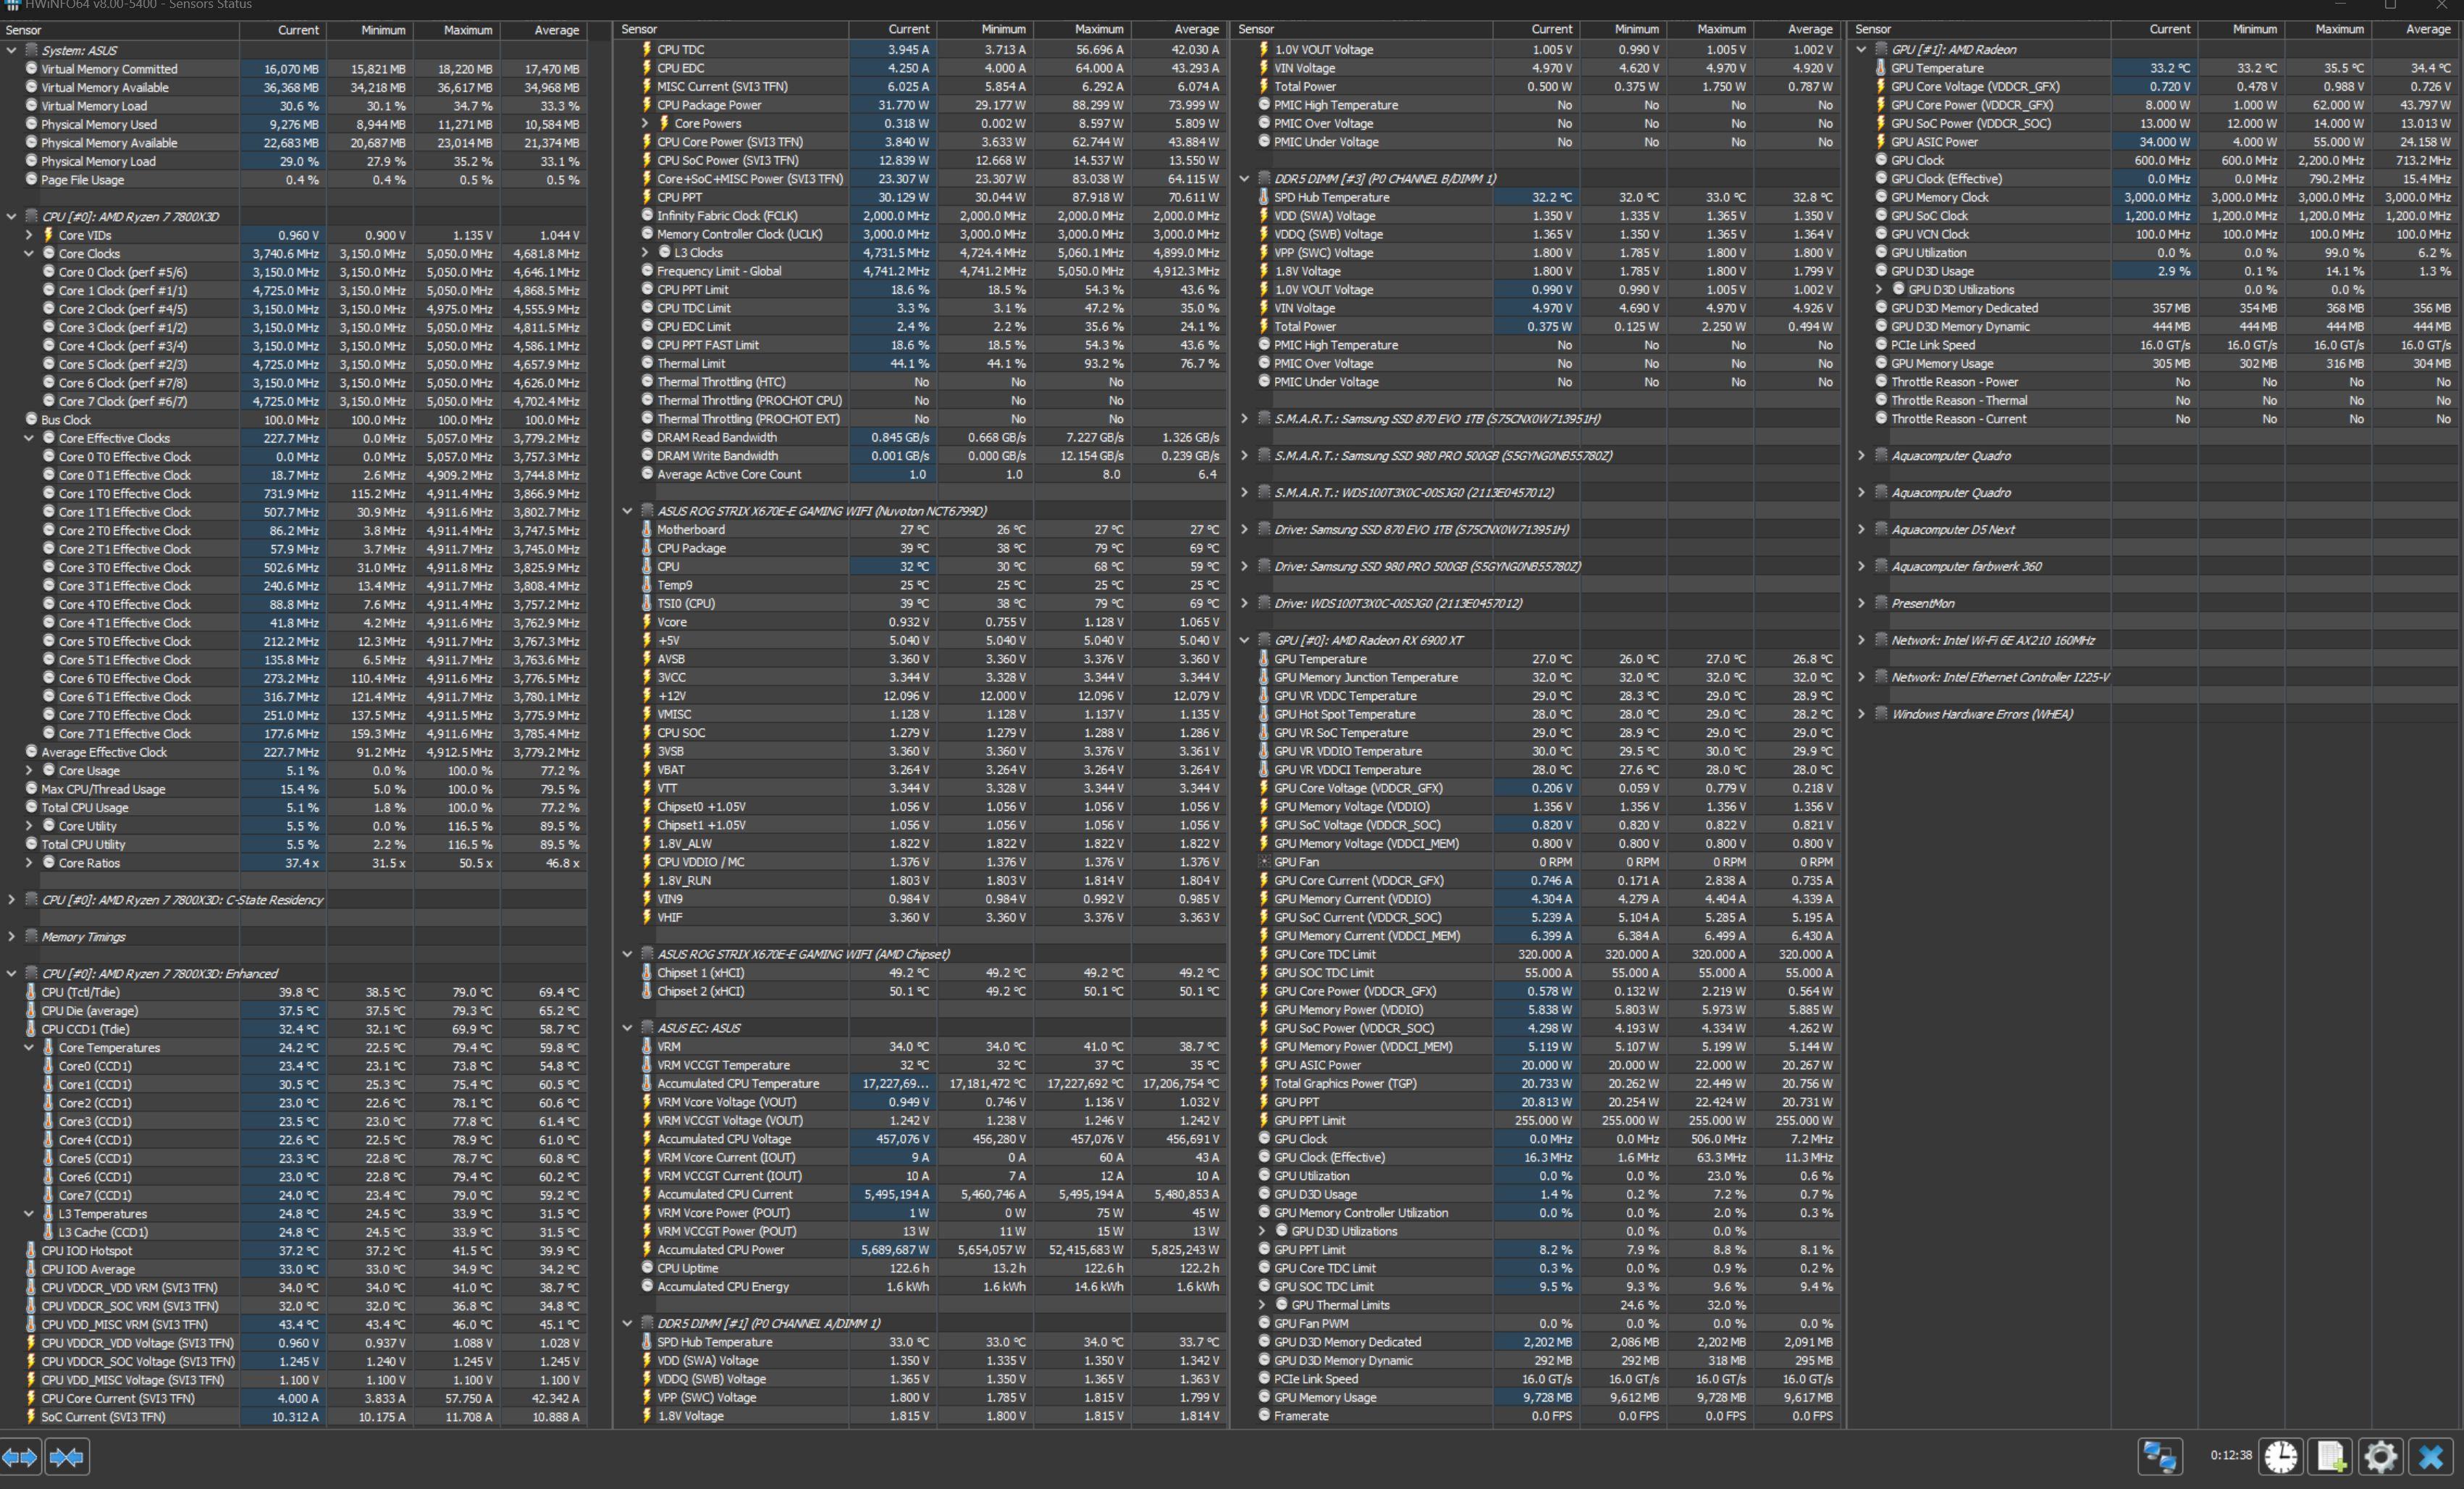
Task: Collapse GPU [#0]: AMD Radeon RX 6900 XT group
Action: tap(1245, 640)
